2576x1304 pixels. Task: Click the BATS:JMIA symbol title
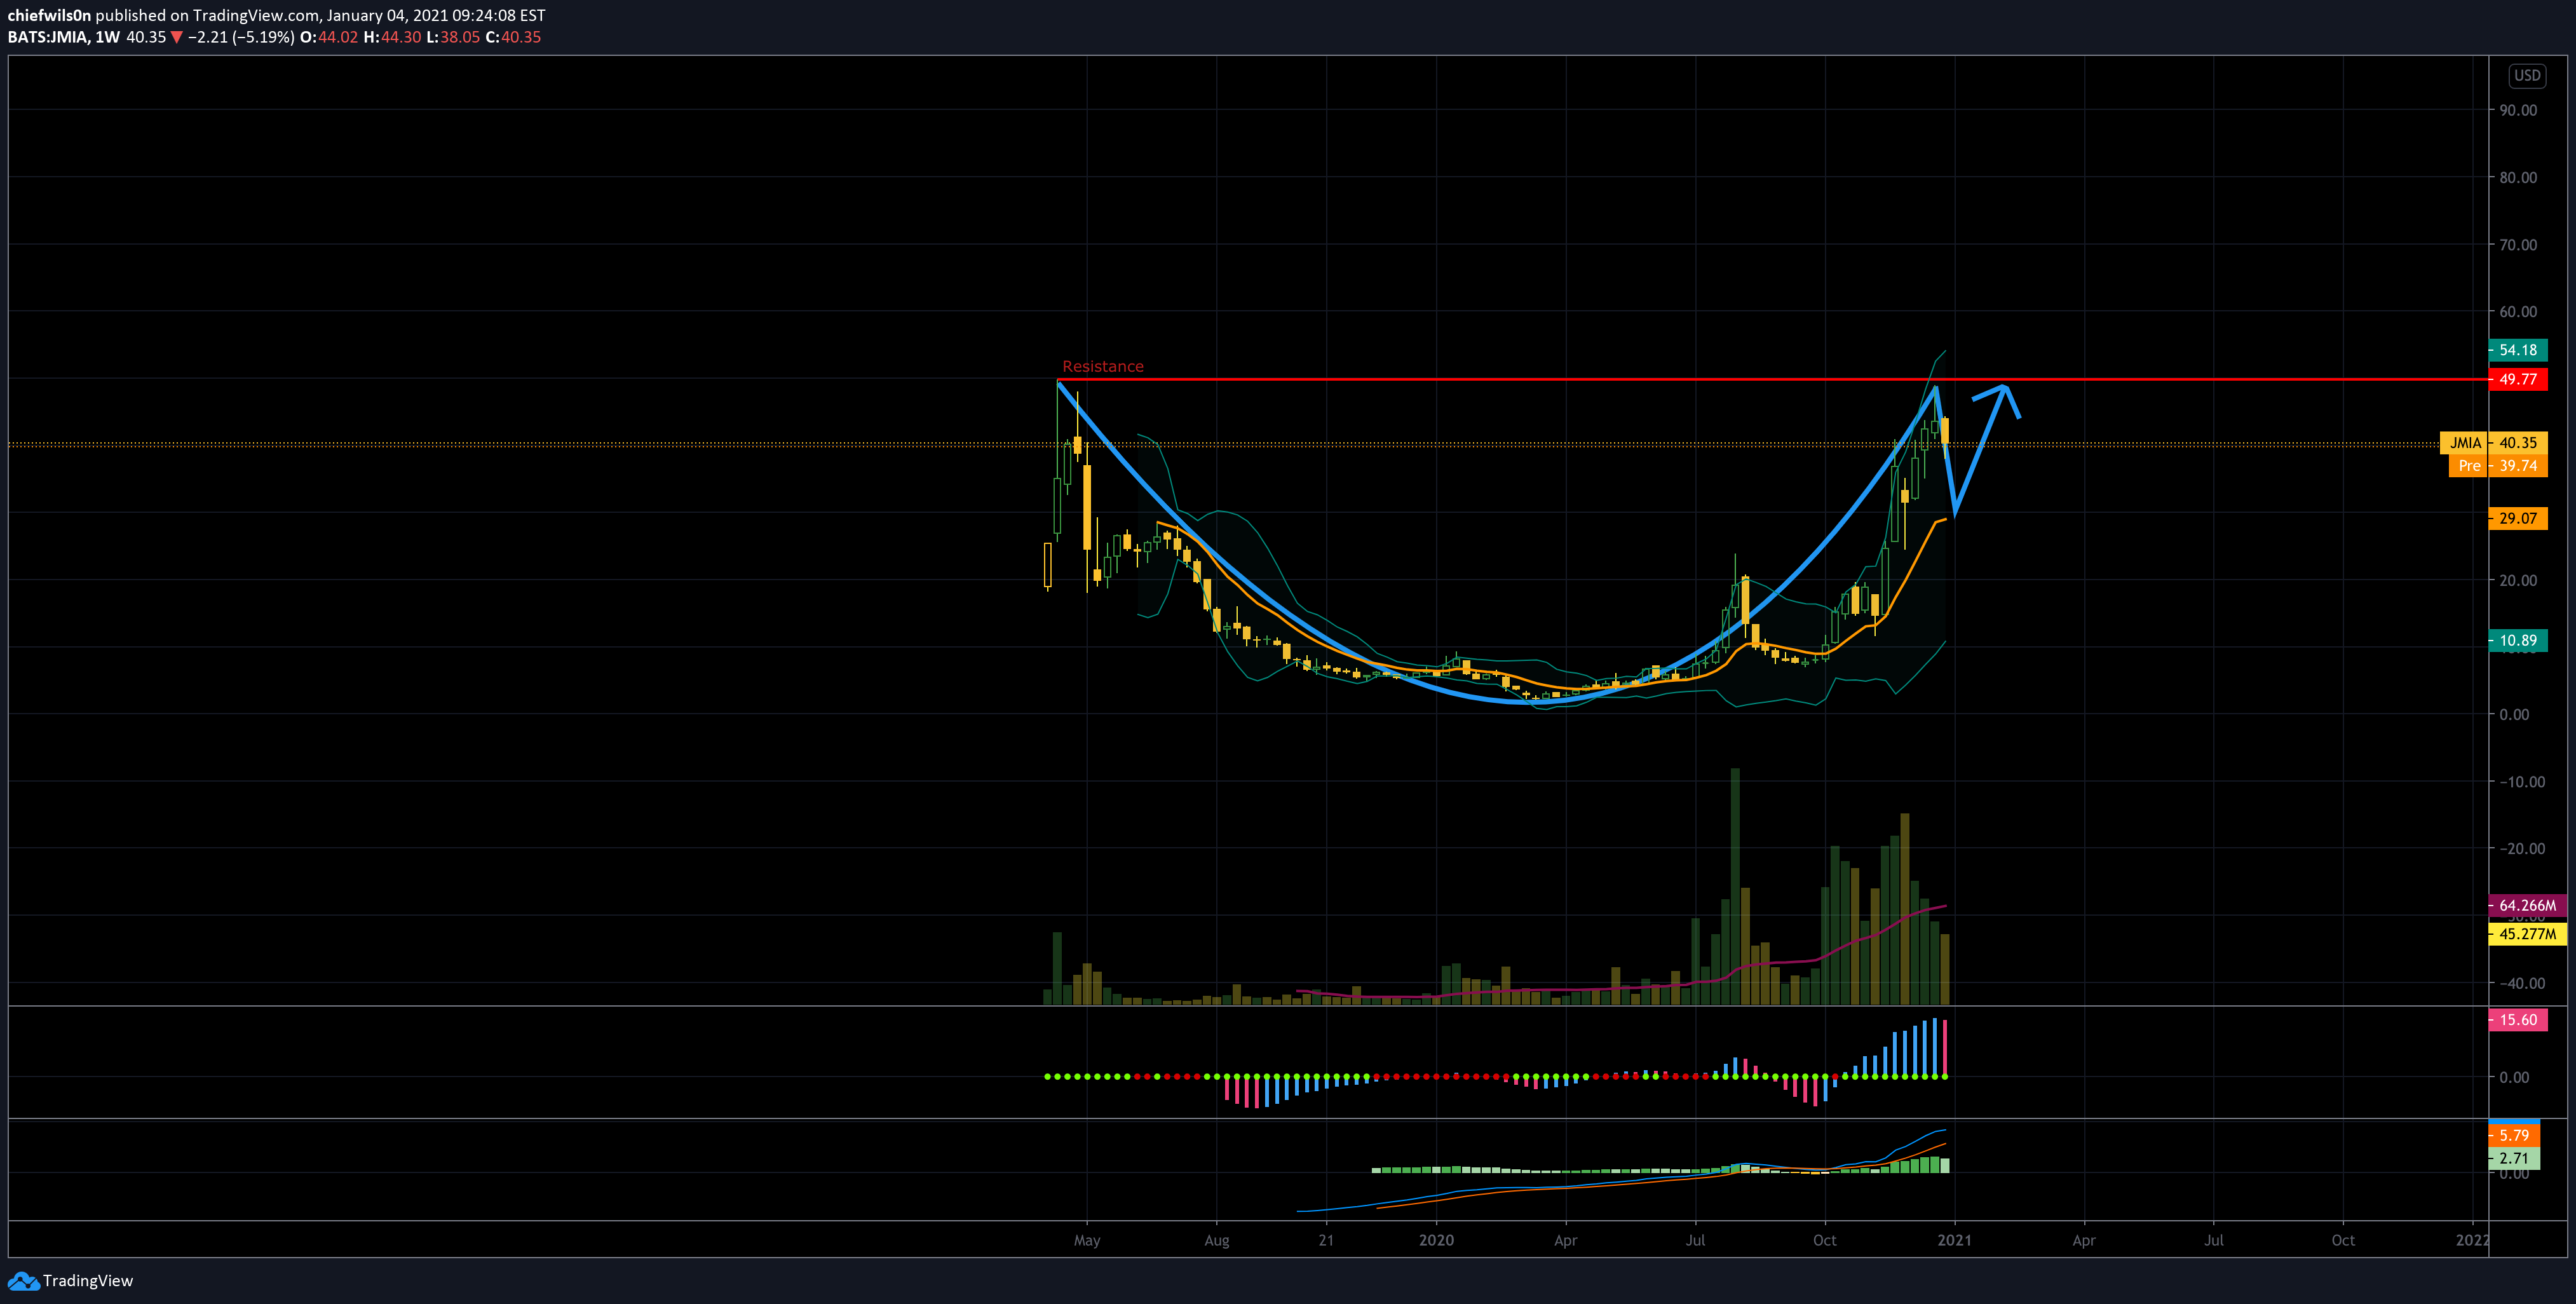(x=48, y=37)
